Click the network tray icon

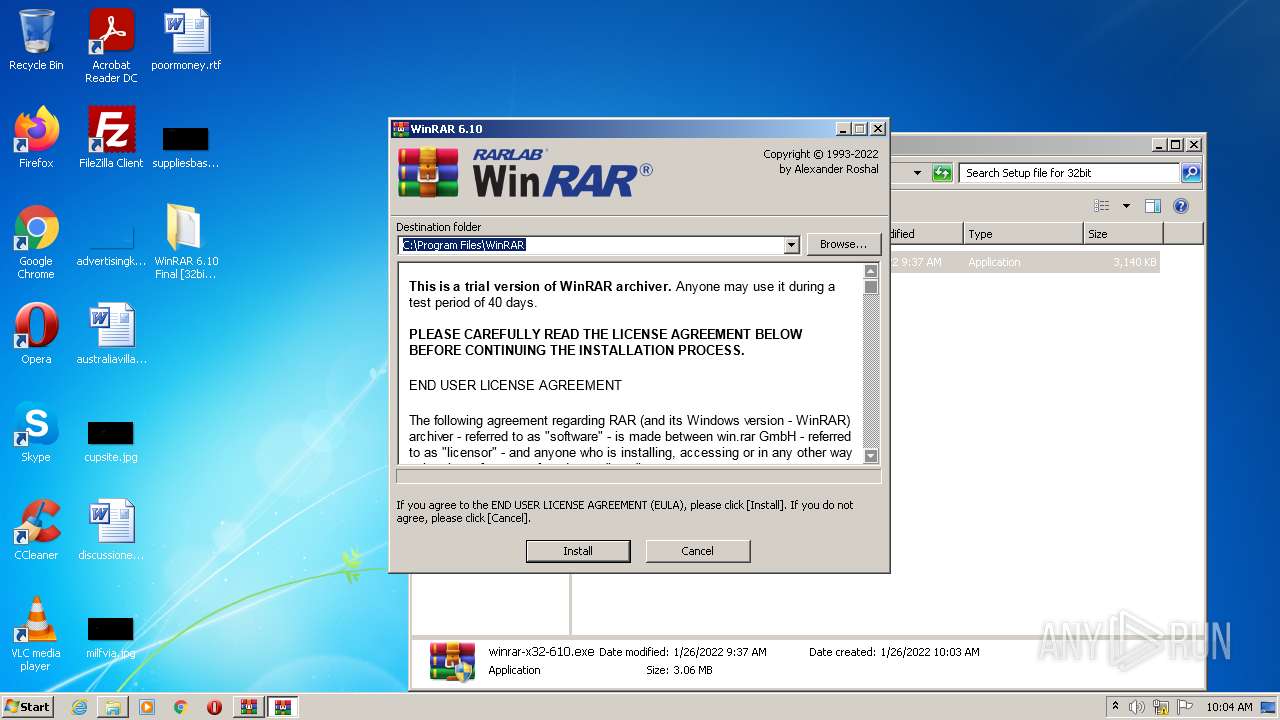click(1161, 707)
